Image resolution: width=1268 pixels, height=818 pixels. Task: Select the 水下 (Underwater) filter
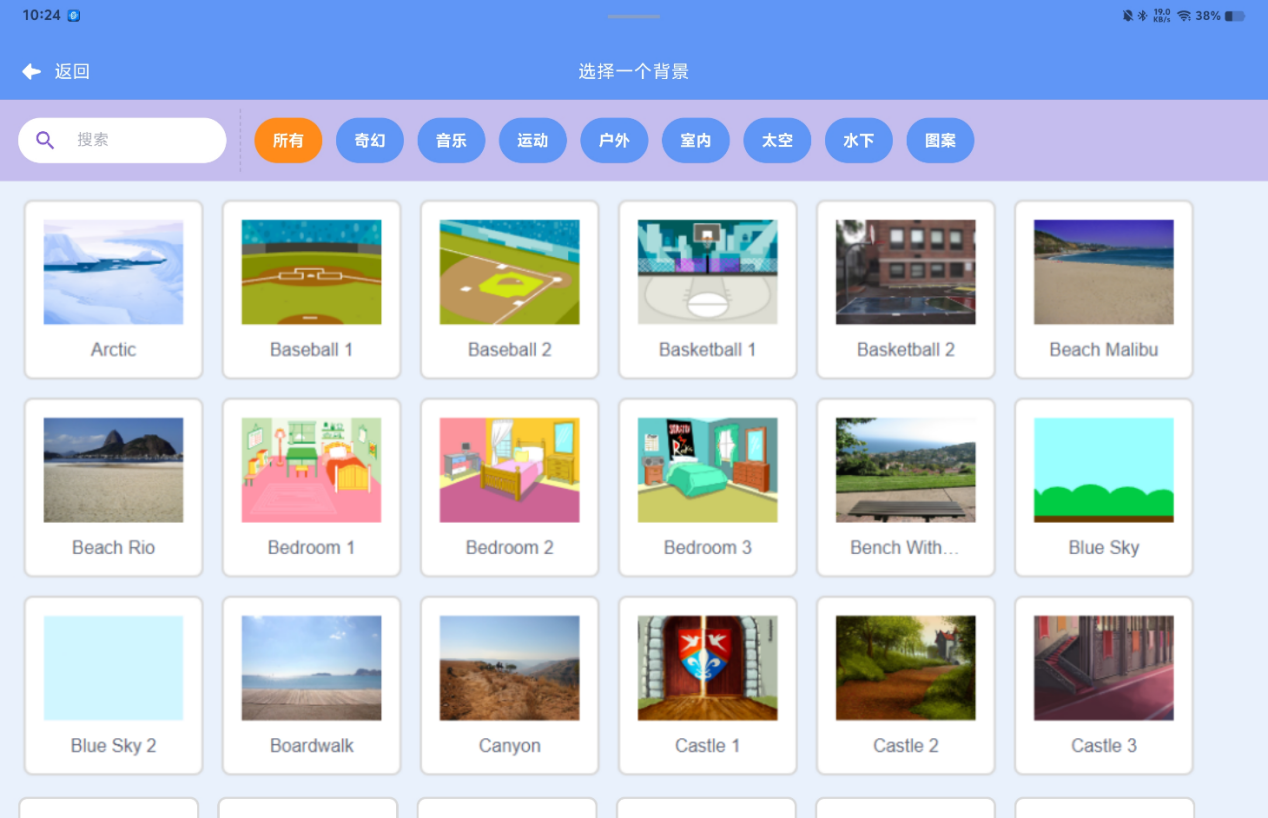859,140
